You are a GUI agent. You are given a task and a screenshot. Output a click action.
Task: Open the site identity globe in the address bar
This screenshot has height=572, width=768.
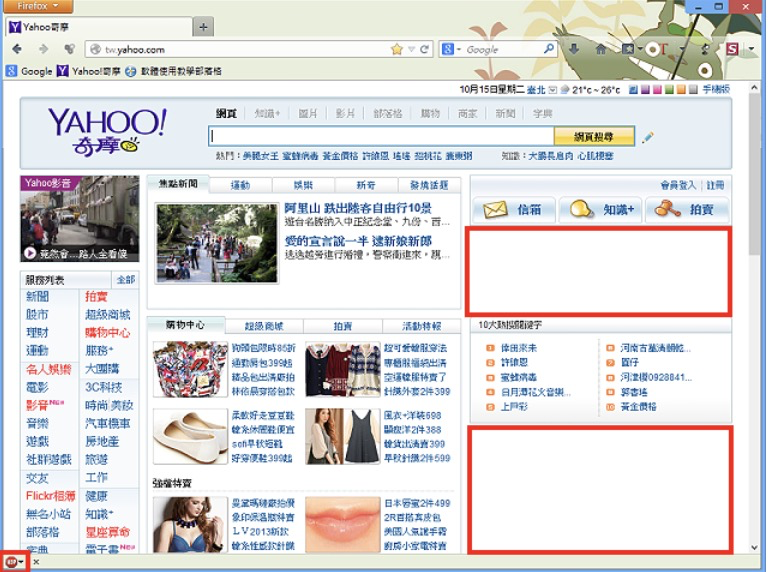(x=96, y=49)
